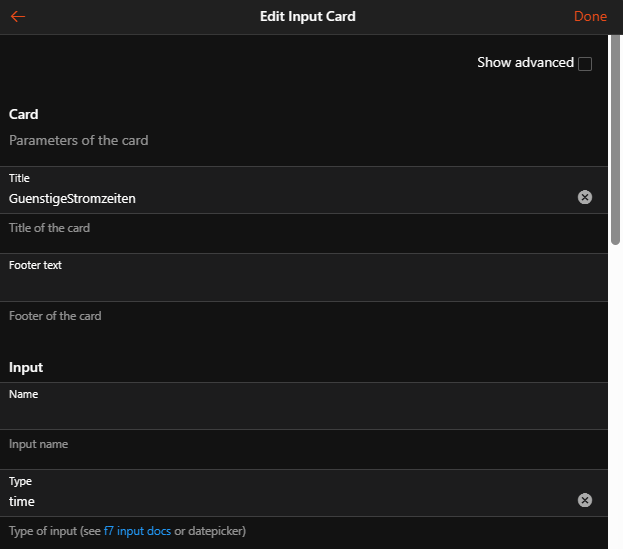The image size is (623, 549).
Task: Click the Card section header
Action: [x=24, y=115]
